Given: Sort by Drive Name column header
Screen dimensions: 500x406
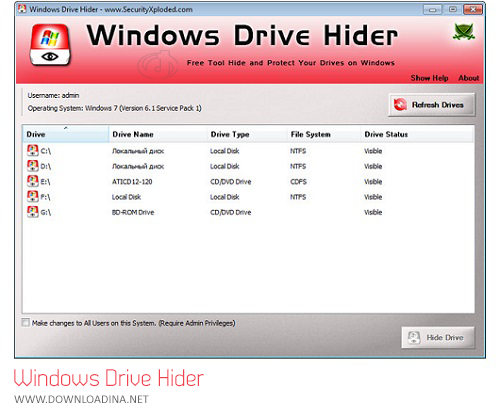Looking at the screenshot, I should [x=158, y=134].
